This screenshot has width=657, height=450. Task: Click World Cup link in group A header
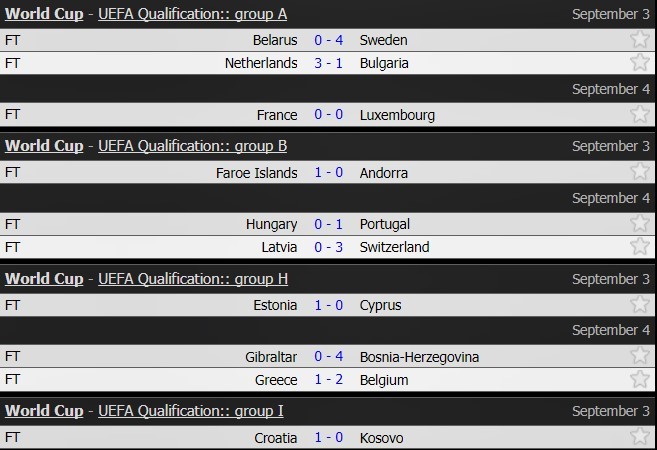click(44, 14)
